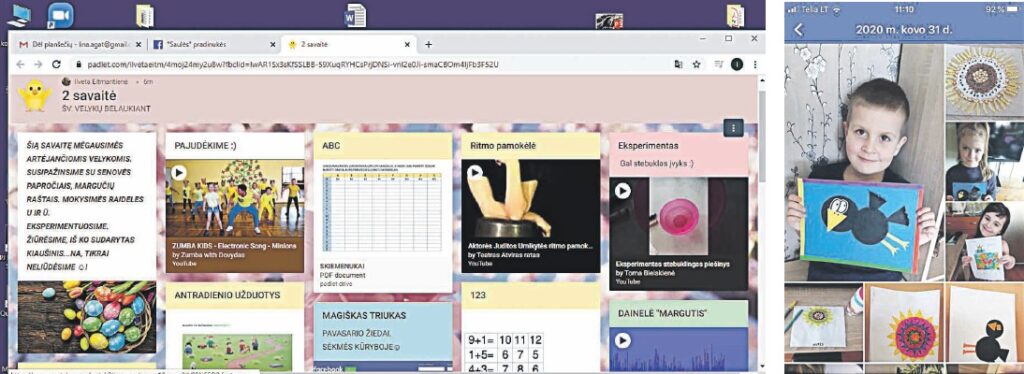Open the Zoom desktop icon

(60, 15)
